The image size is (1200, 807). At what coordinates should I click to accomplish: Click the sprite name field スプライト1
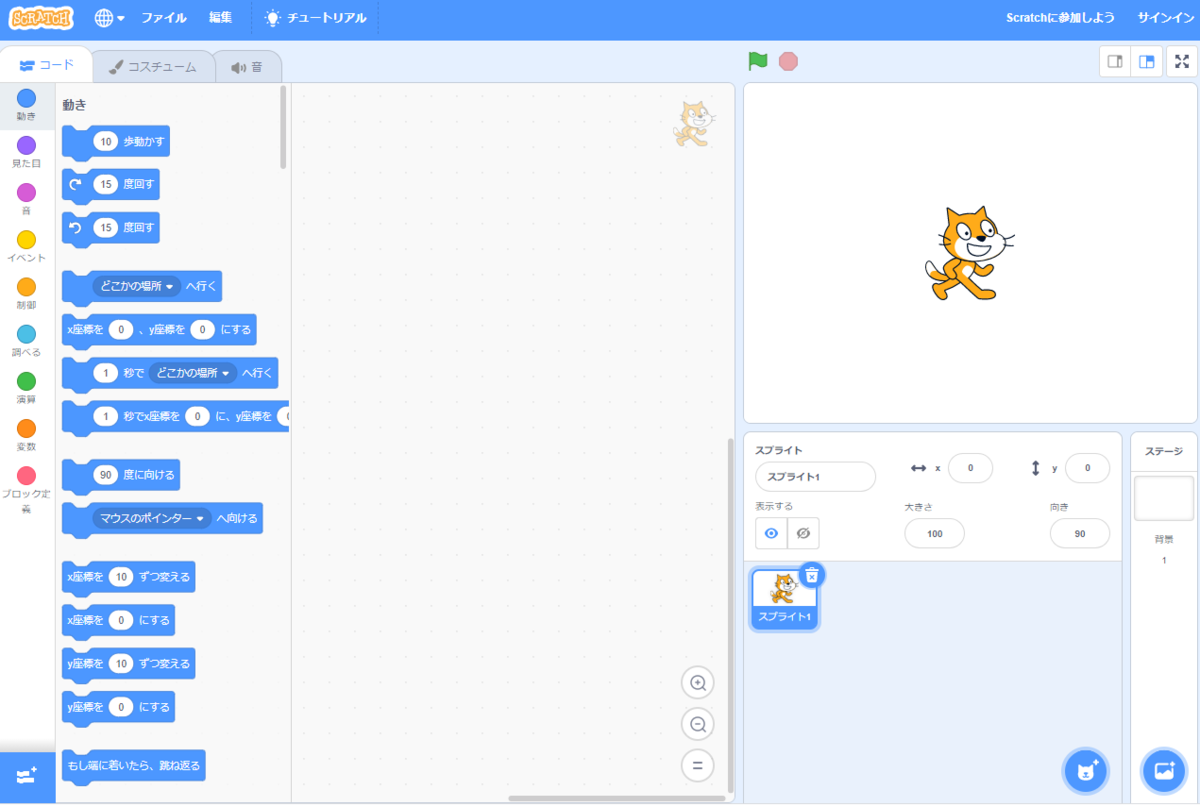coord(815,476)
